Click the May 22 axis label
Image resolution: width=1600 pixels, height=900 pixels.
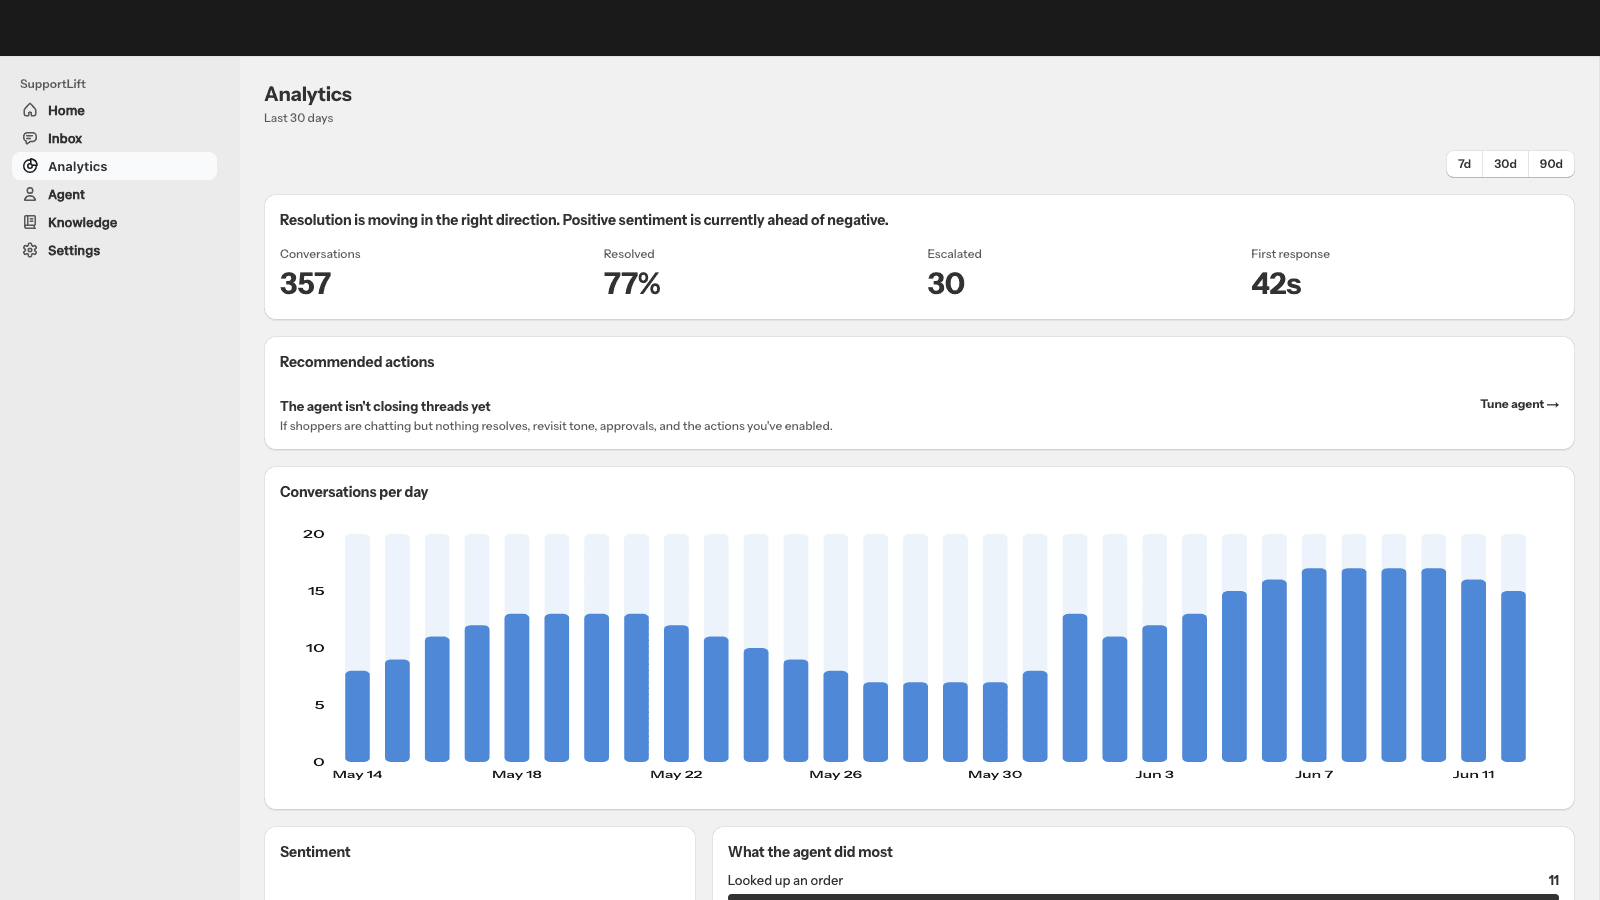click(677, 774)
